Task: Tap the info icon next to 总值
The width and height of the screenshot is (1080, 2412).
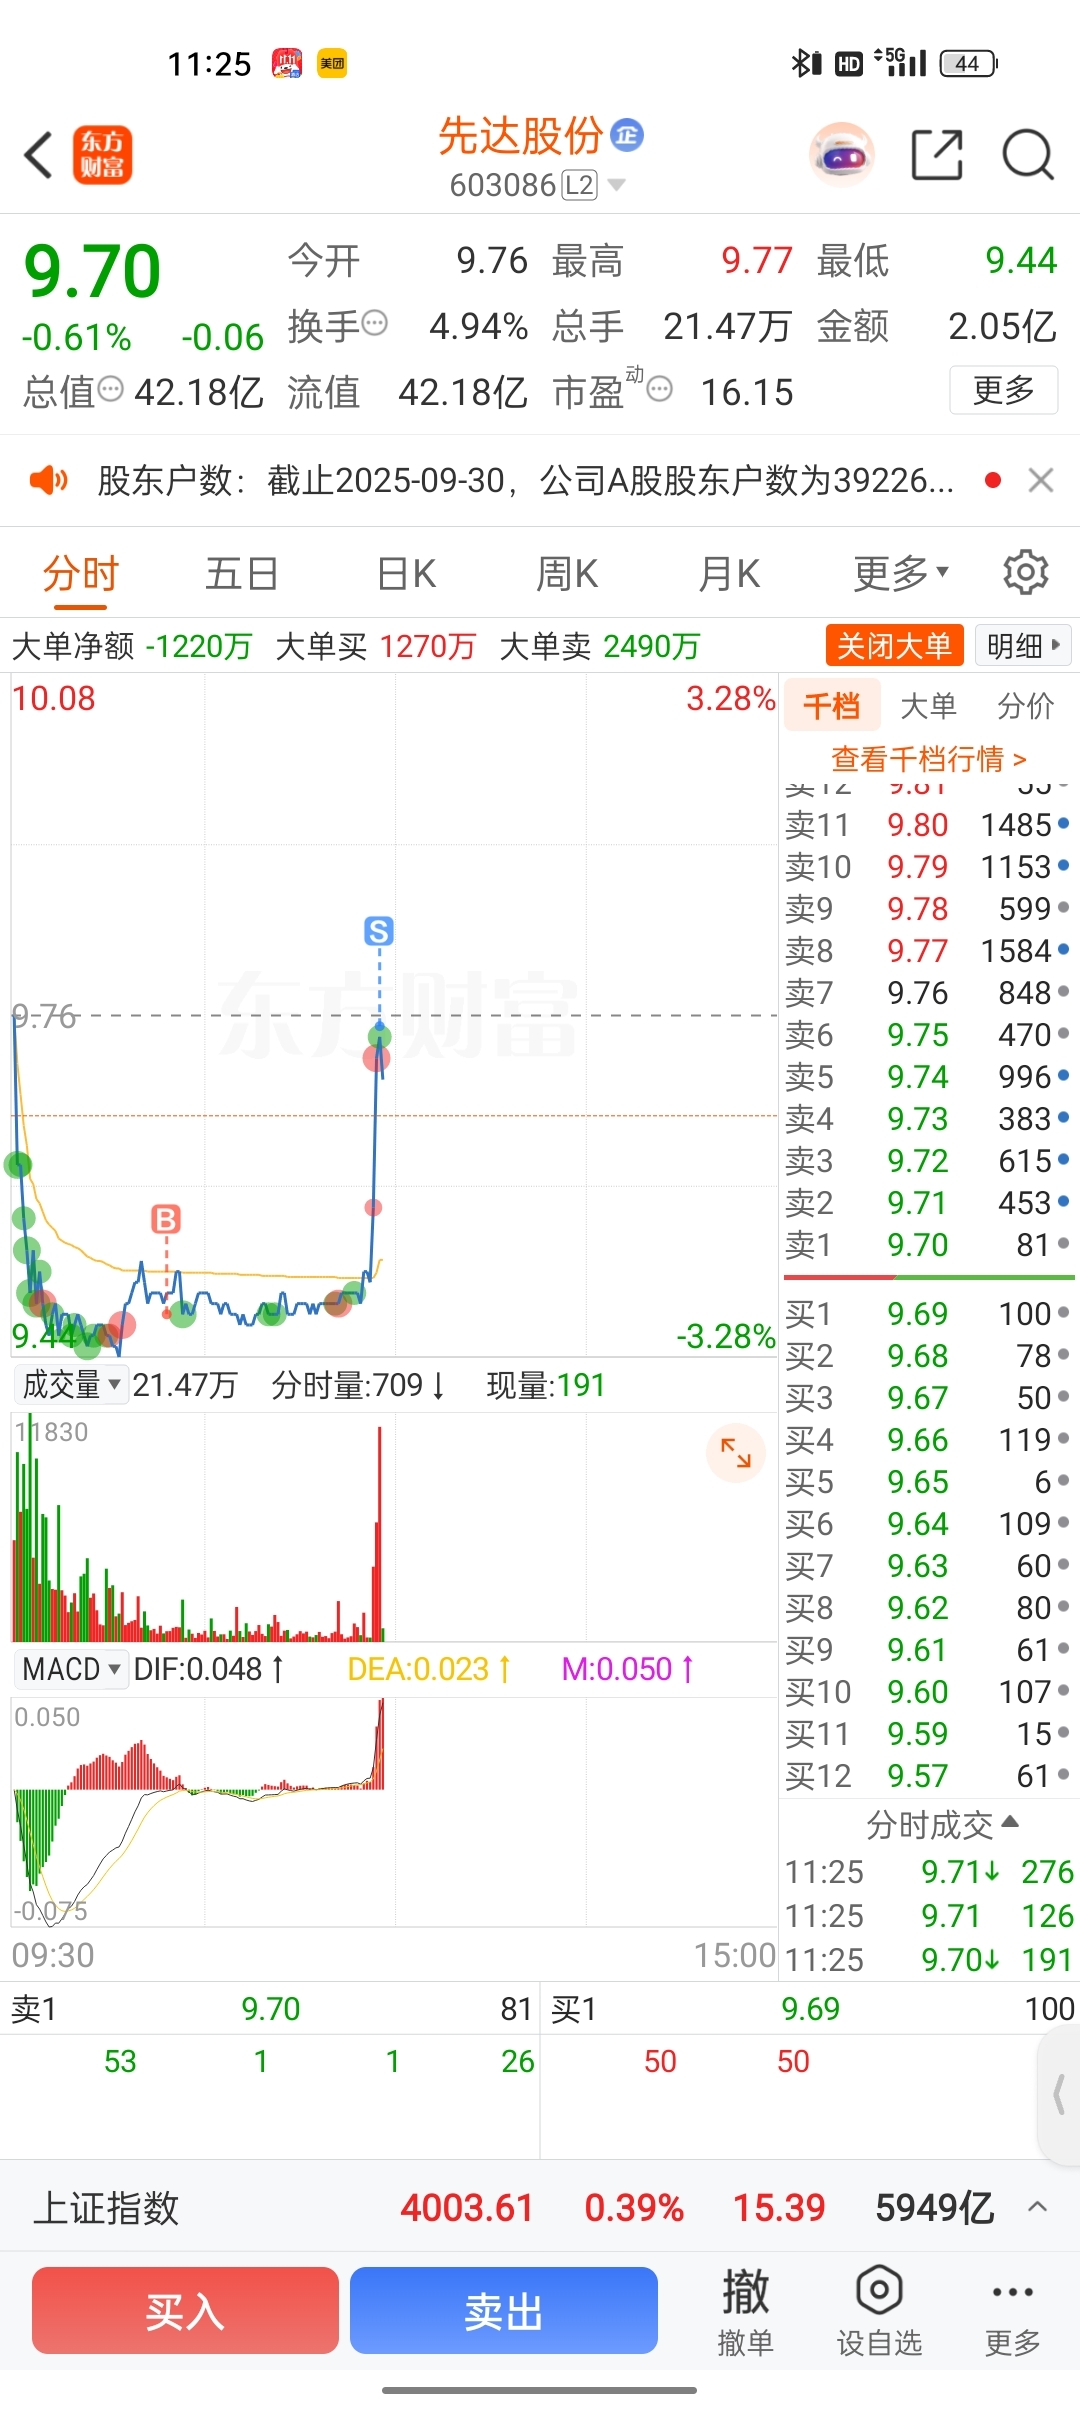Action: click(111, 389)
